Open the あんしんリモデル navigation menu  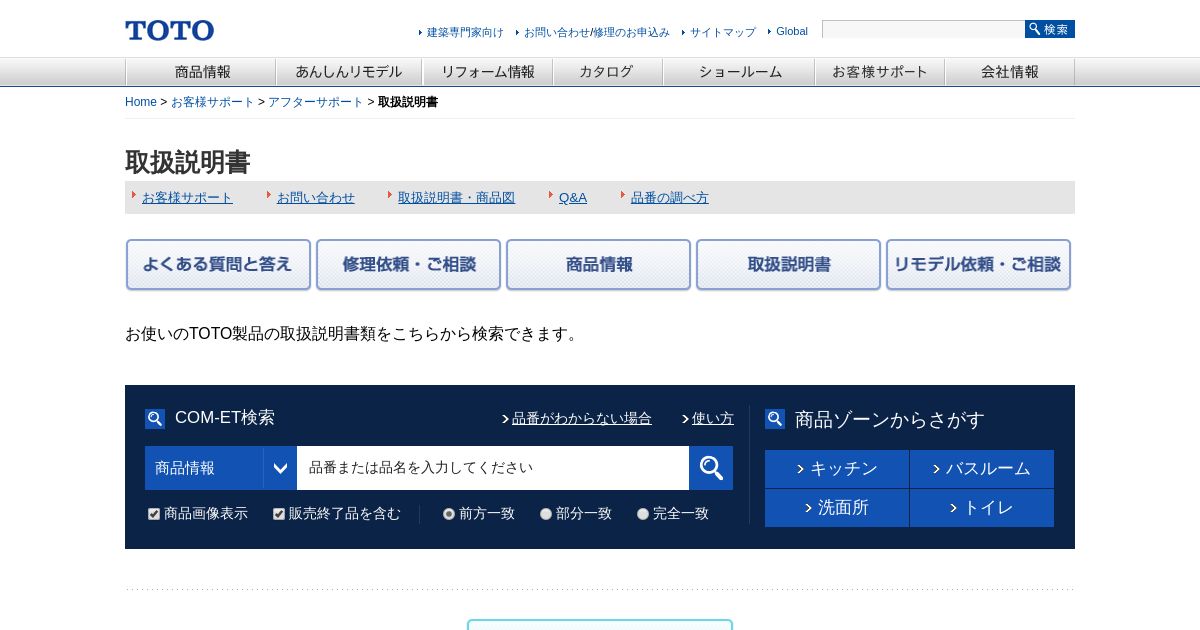(x=349, y=72)
